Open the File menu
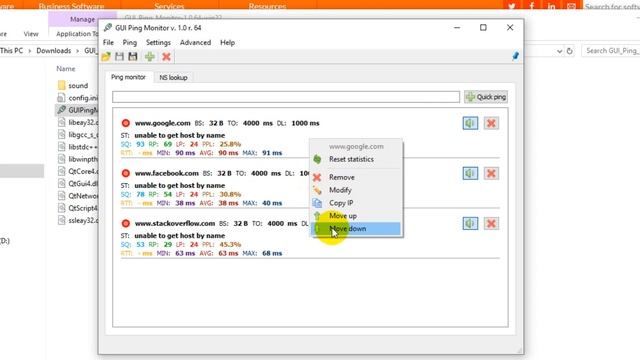The image size is (640, 360). click(108, 42)
